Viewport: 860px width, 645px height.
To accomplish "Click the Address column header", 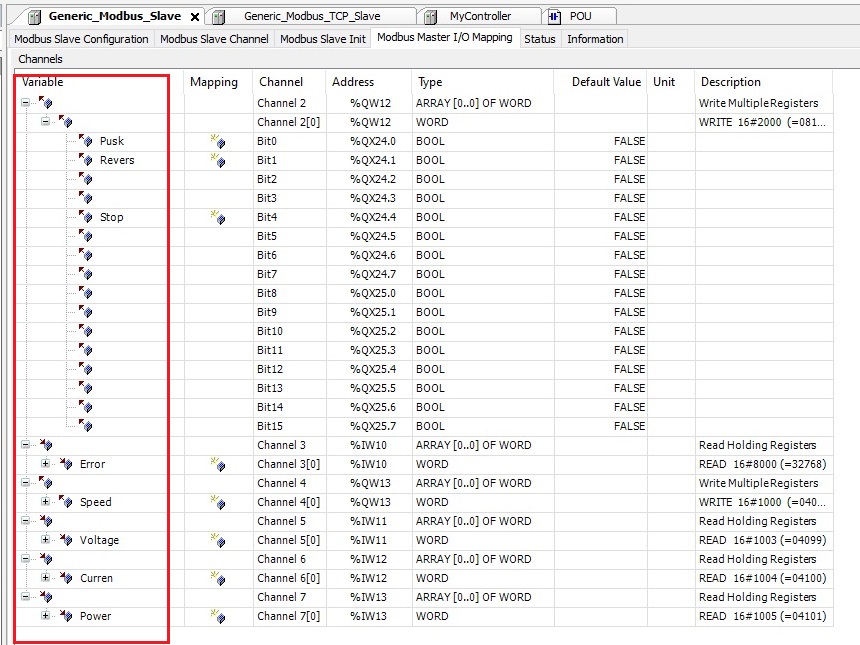I will (x=353, y=82).
